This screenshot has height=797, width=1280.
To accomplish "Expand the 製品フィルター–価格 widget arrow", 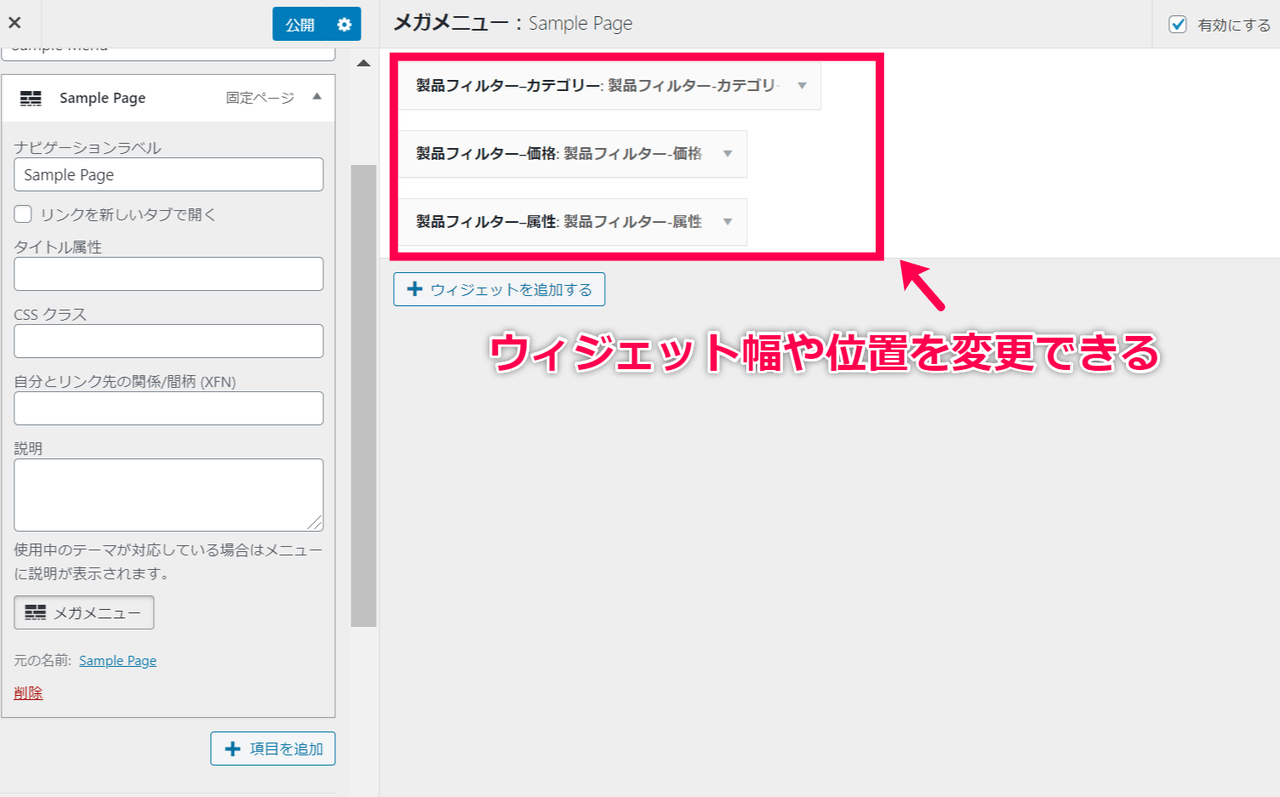I will [x=728, y=154].
